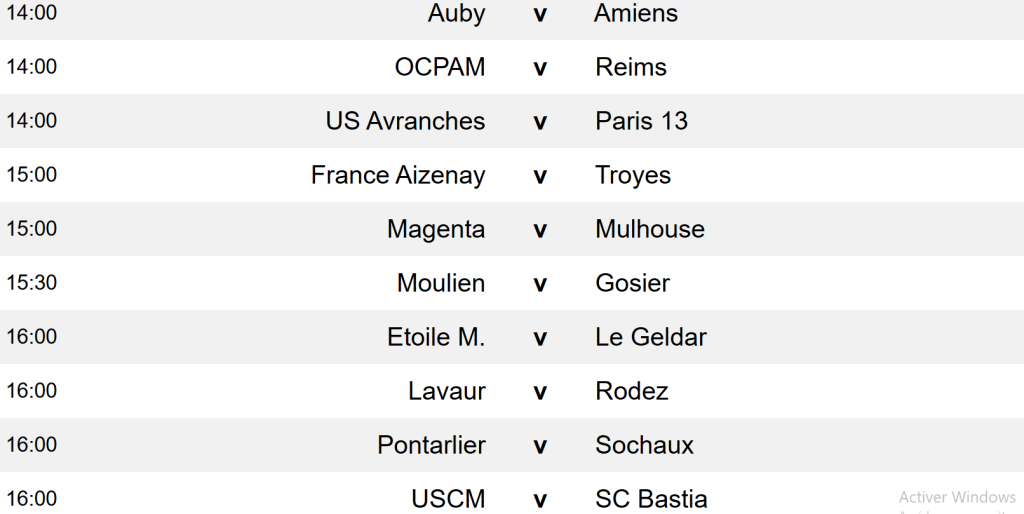The image size is (1024, 514).
Task: Select the OCPAM home team
Action: [440, 68]
